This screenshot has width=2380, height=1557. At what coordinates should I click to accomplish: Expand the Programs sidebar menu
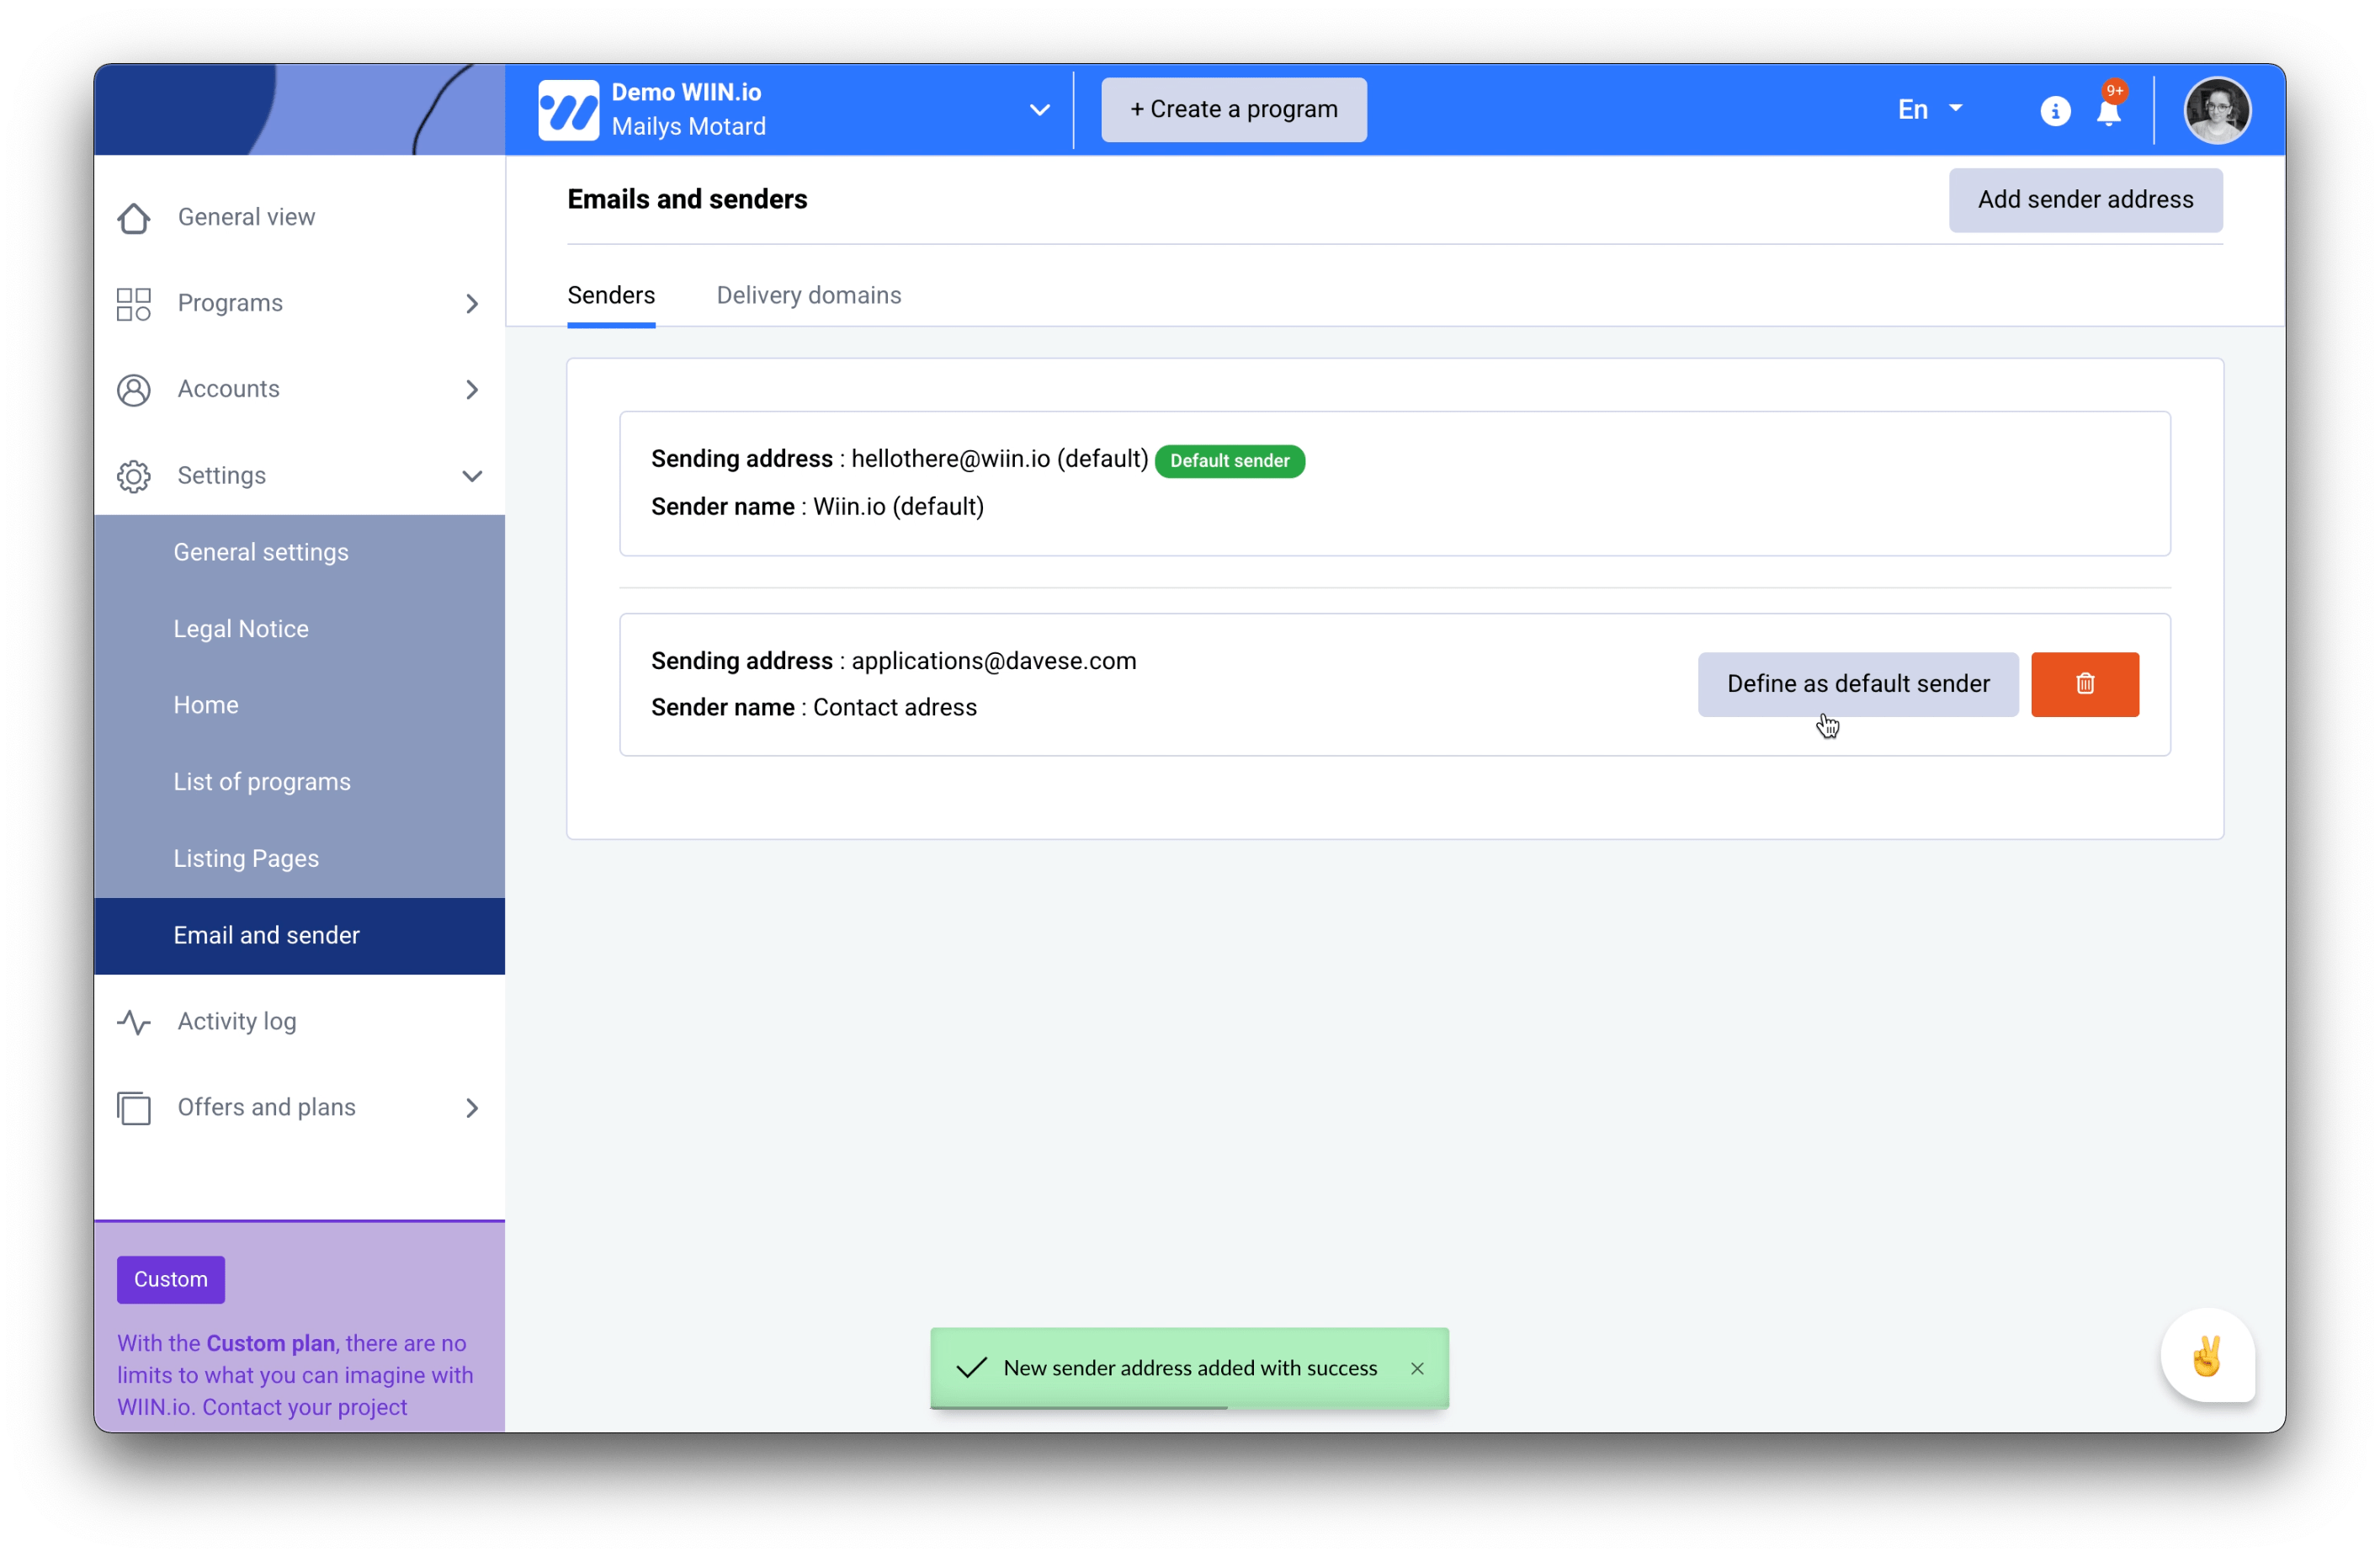[471, 304]
